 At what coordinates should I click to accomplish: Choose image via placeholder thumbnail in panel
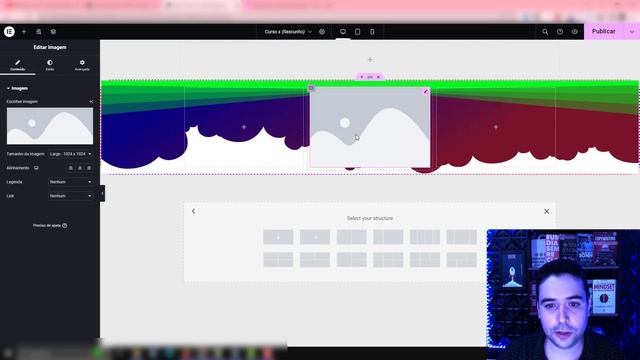coord(50,126)
